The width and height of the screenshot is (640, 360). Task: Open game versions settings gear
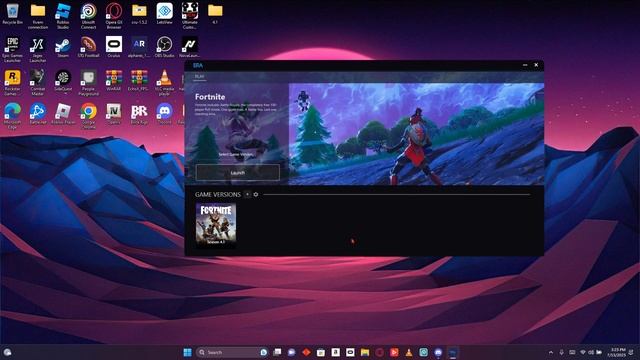(x=256, y=195)
